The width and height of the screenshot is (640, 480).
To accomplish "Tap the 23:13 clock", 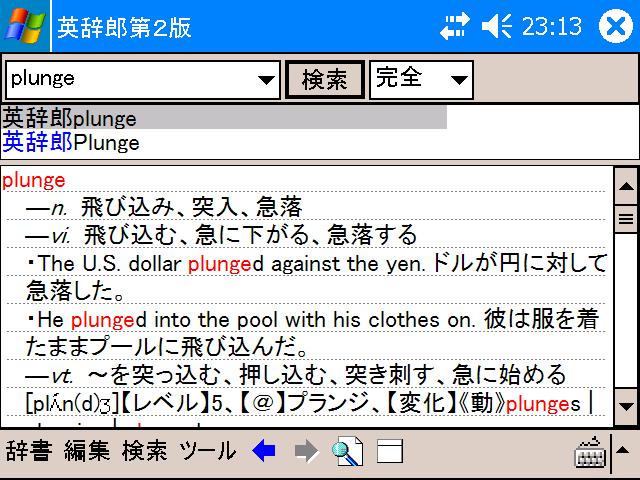I will coord(552,27).
